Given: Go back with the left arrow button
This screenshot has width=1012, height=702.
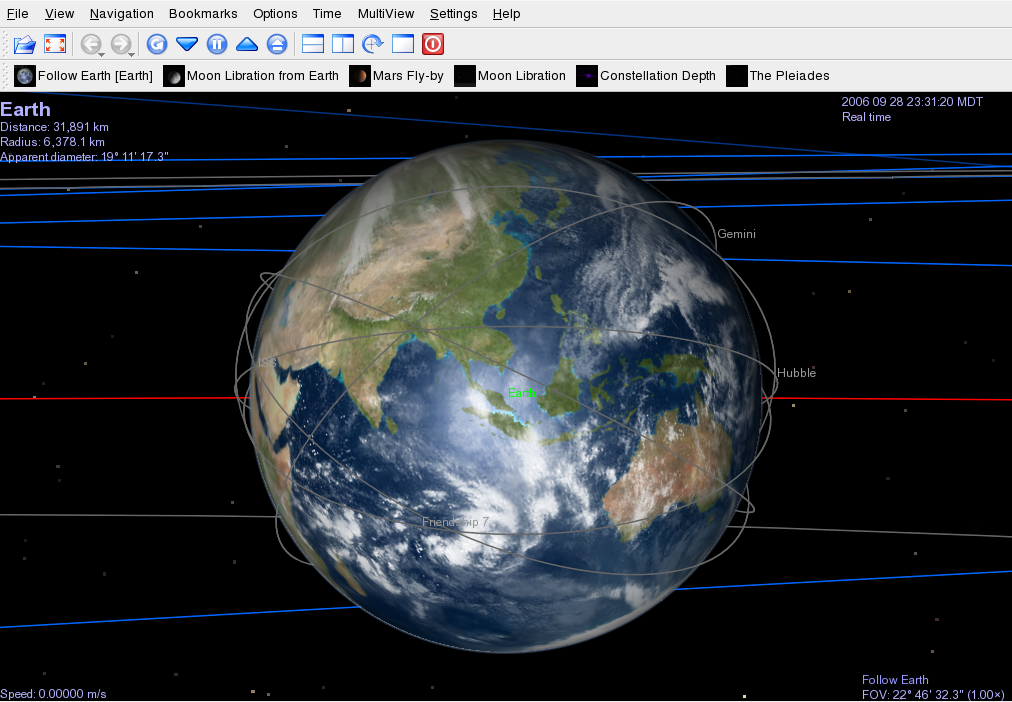Looking at the screenshot, I should 91,45.
